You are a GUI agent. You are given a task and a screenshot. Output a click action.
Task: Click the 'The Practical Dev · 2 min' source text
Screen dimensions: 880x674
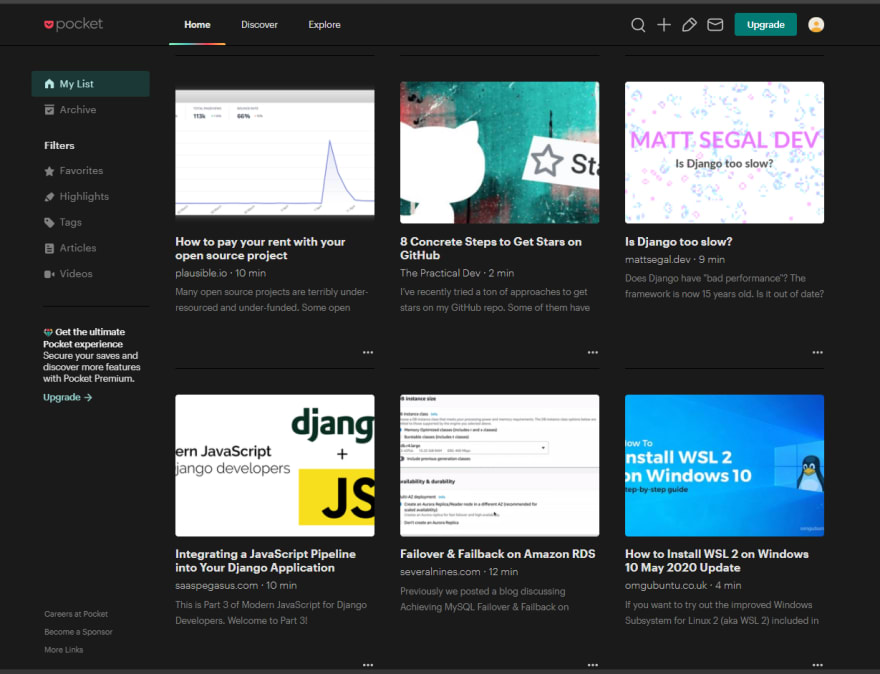point(457,273)
